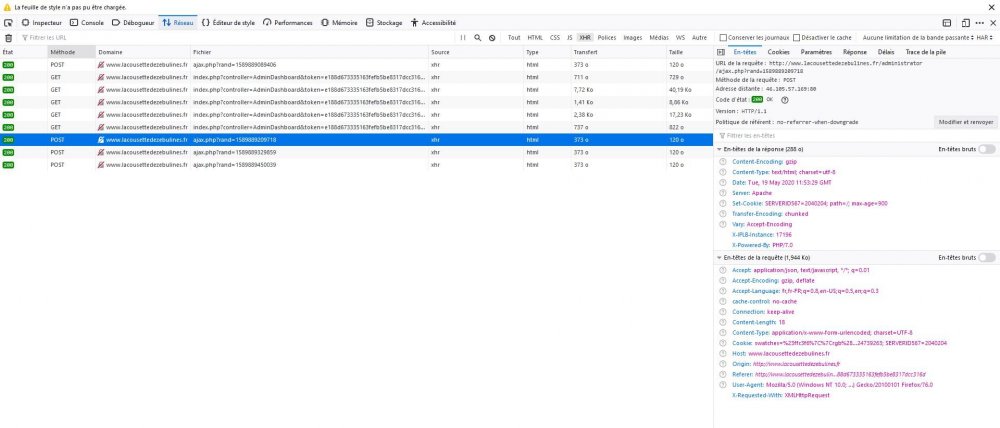Open the Réponse details tab
Image resolution: width=1000 pixels, height=428 pixels.
855,52
